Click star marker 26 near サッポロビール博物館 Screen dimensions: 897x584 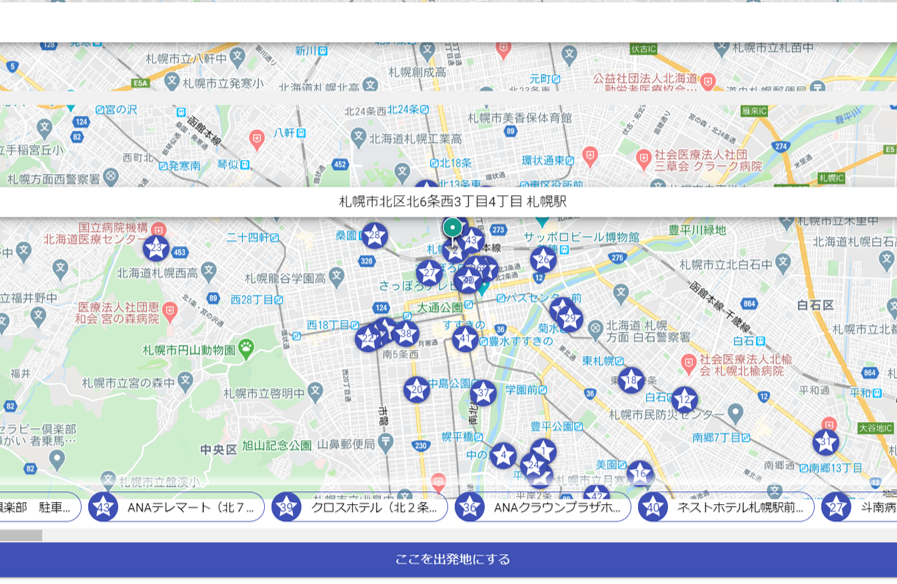coord(543,259)
